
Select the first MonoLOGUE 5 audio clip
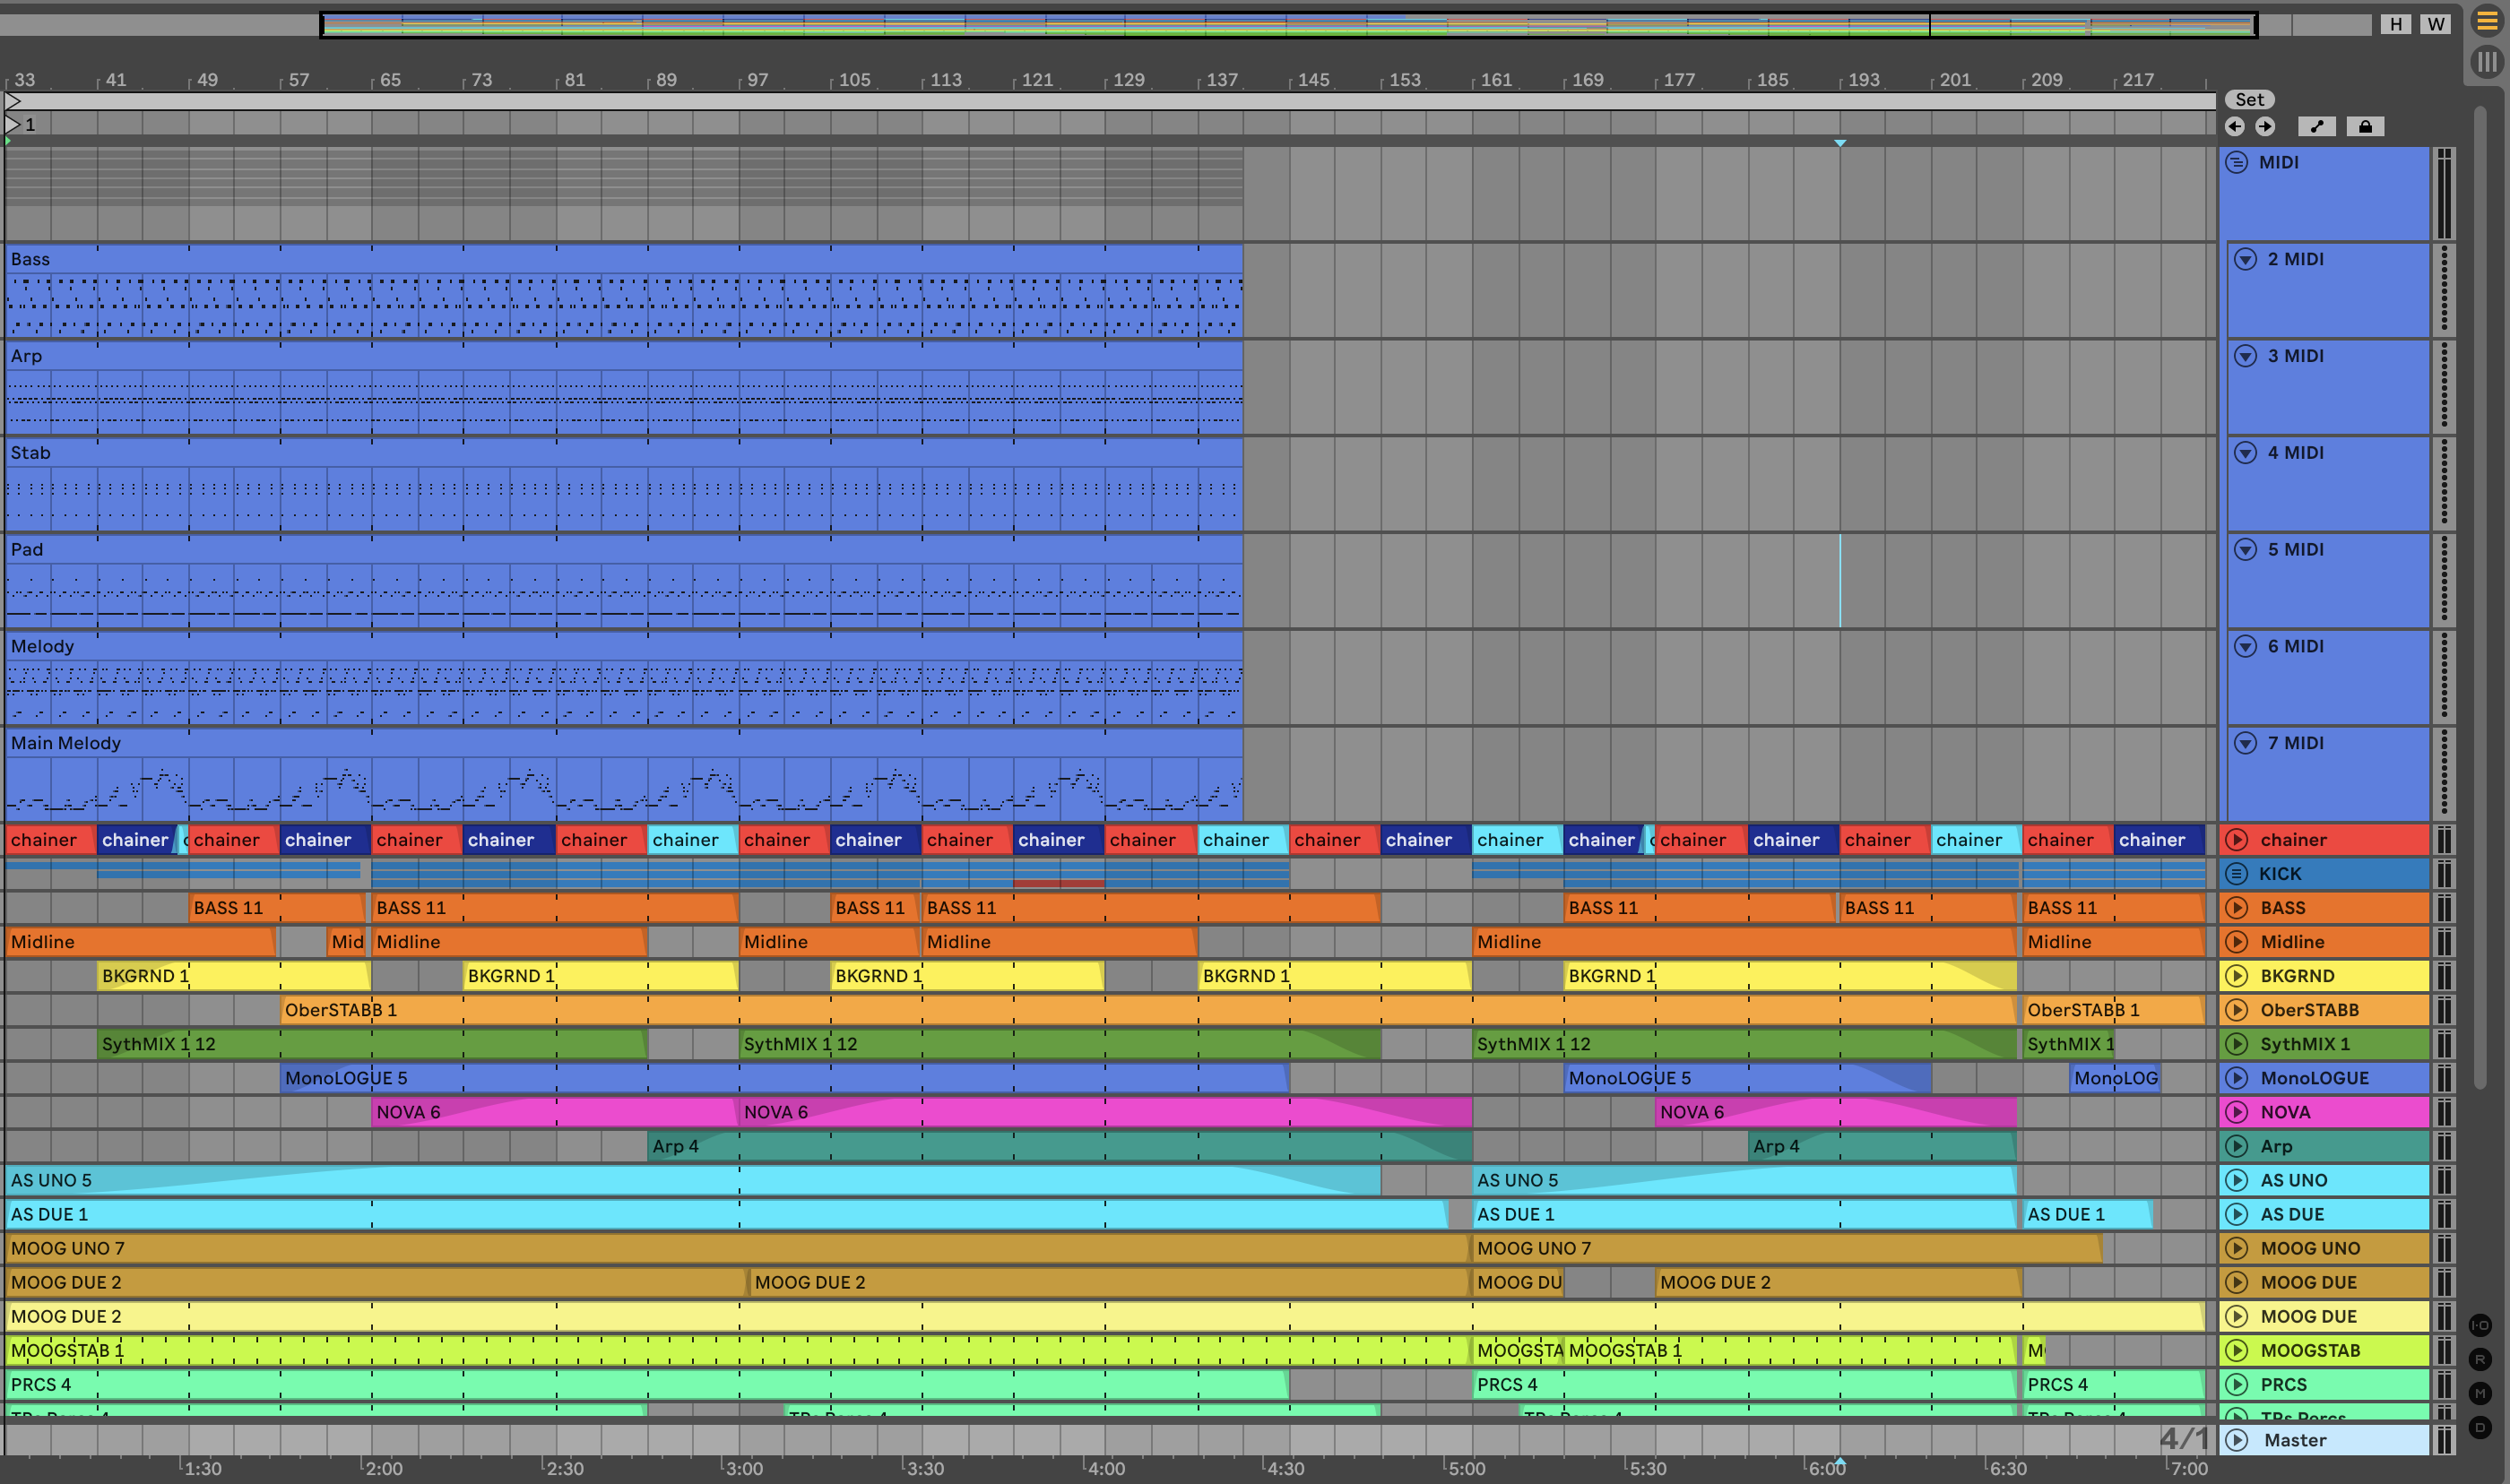(784, 1078)
